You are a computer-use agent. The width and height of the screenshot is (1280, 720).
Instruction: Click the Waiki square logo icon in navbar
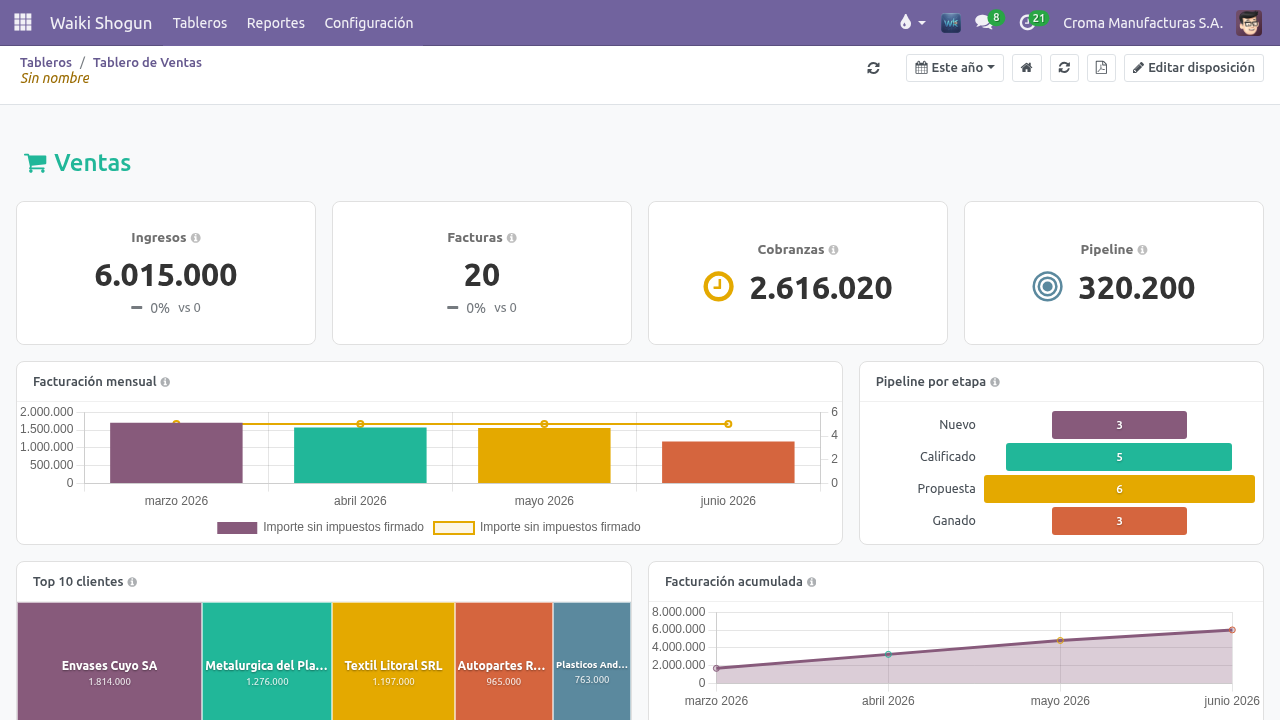tap(951, 22)
